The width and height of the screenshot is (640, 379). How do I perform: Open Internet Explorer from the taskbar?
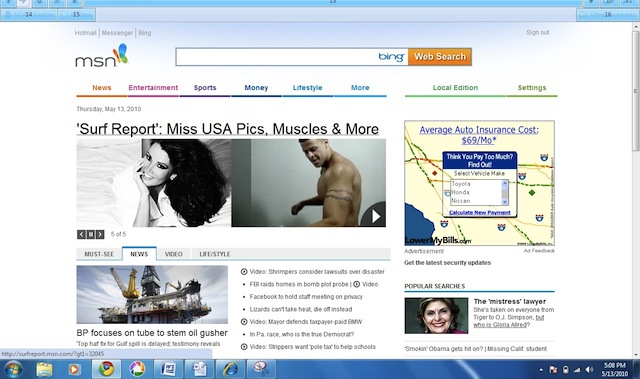(230, 369)
